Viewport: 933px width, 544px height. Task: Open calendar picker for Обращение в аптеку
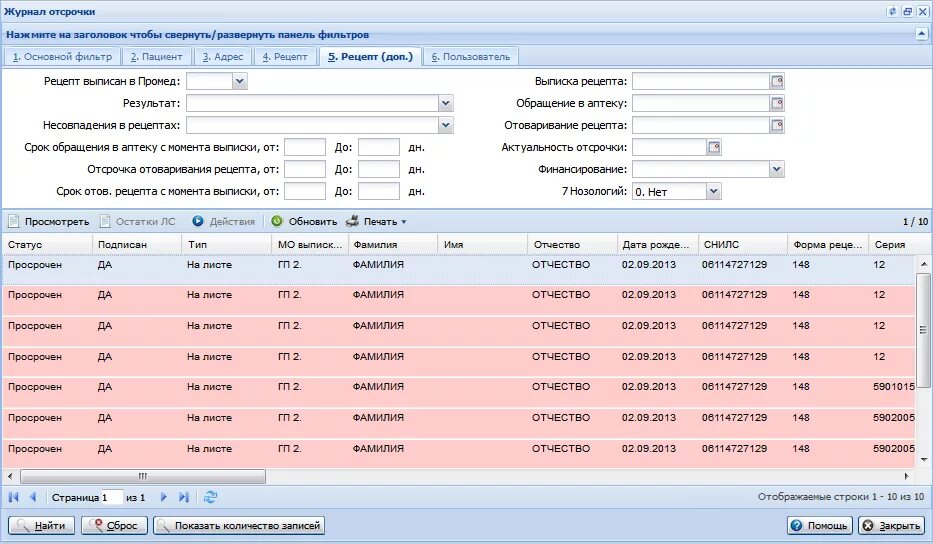(777, 103)
